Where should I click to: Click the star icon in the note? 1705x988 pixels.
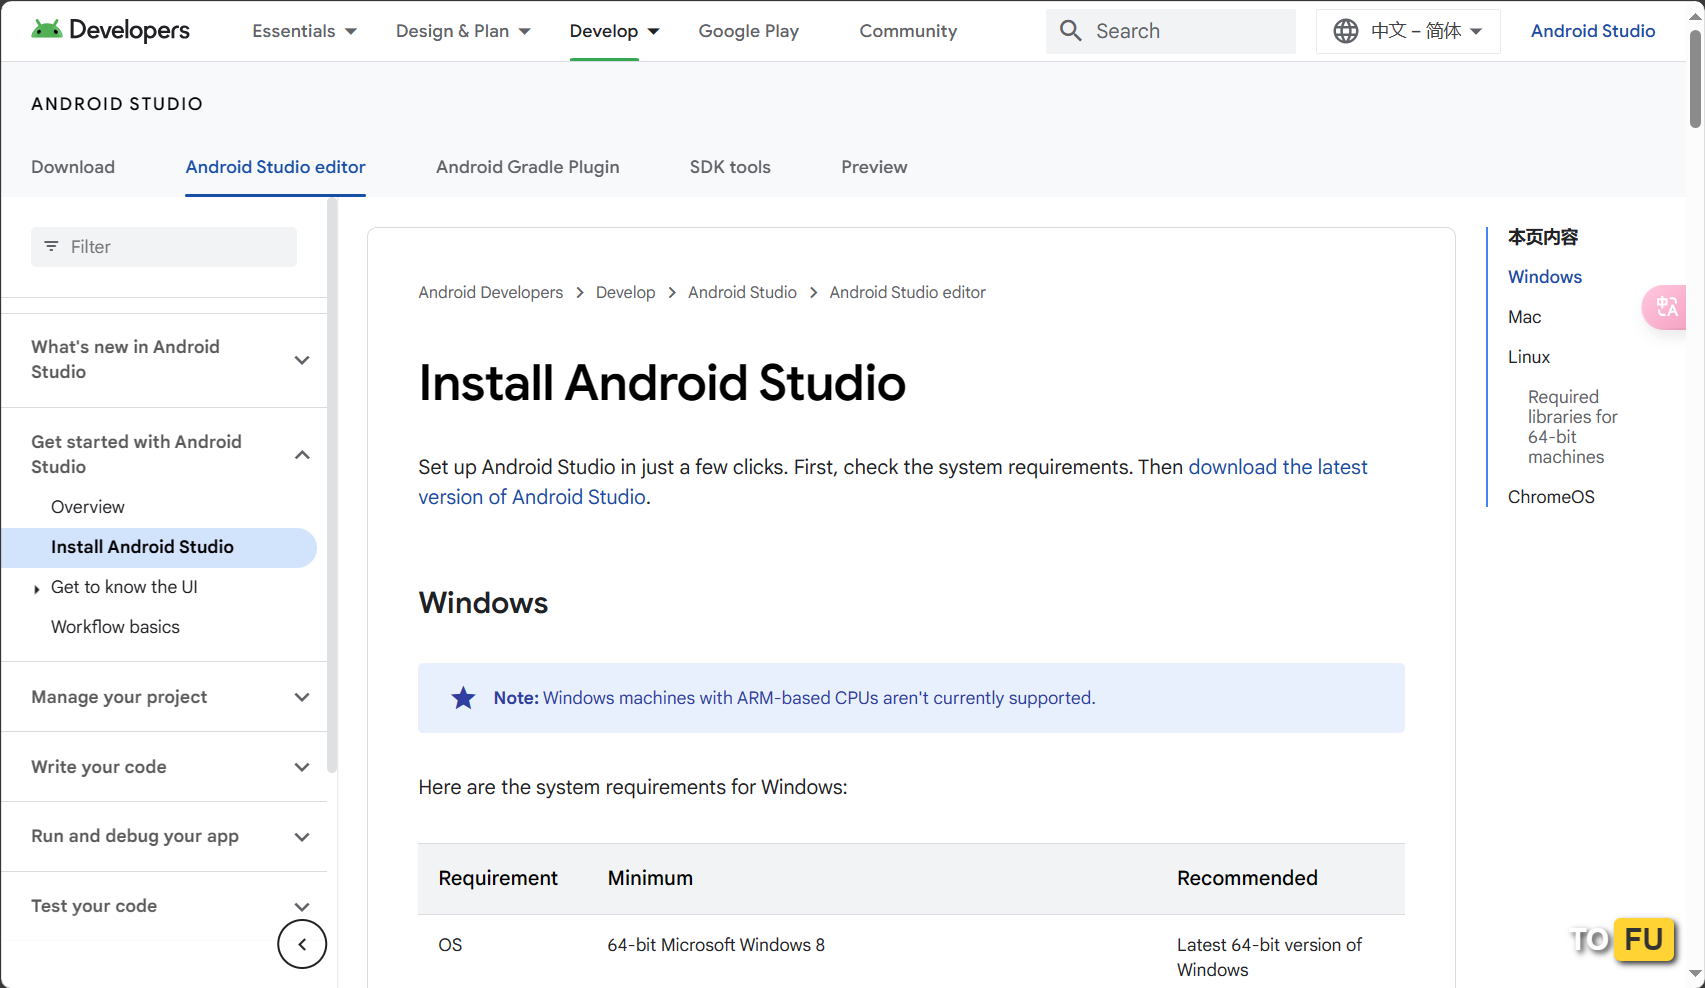pyautogui.click(x=463, y=698)
